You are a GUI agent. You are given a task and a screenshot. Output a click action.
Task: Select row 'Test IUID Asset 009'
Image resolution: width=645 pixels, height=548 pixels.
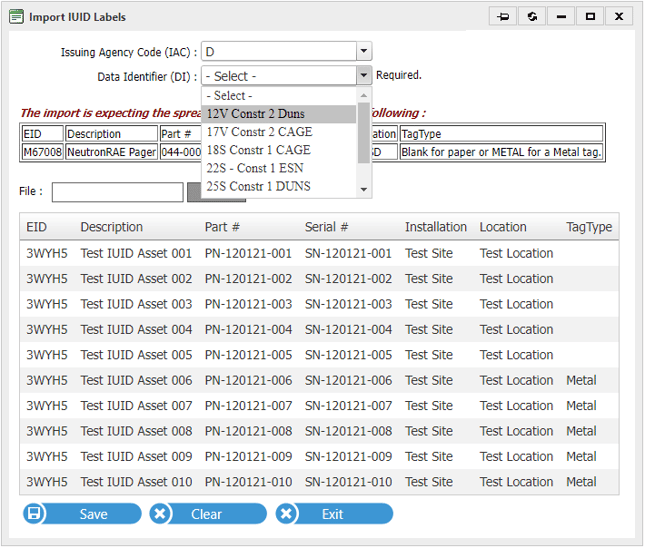click(x=319, y=456)
